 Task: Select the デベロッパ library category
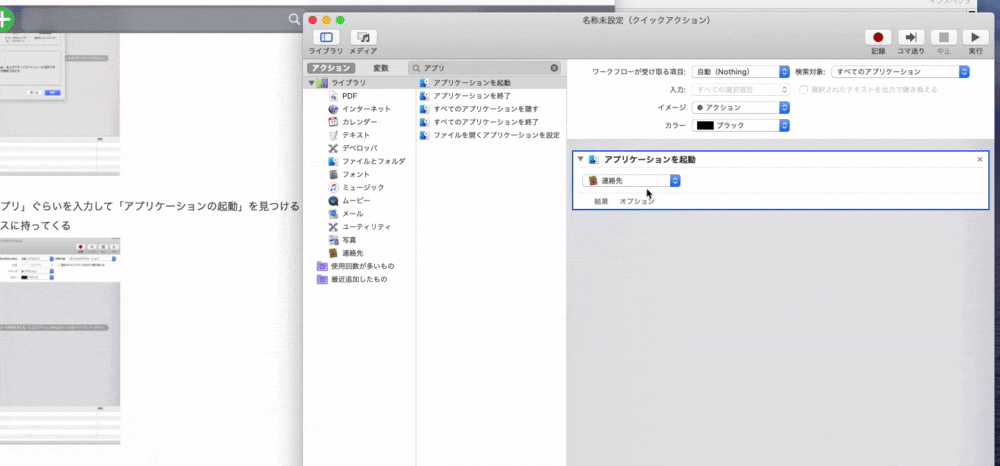(352, 148)
